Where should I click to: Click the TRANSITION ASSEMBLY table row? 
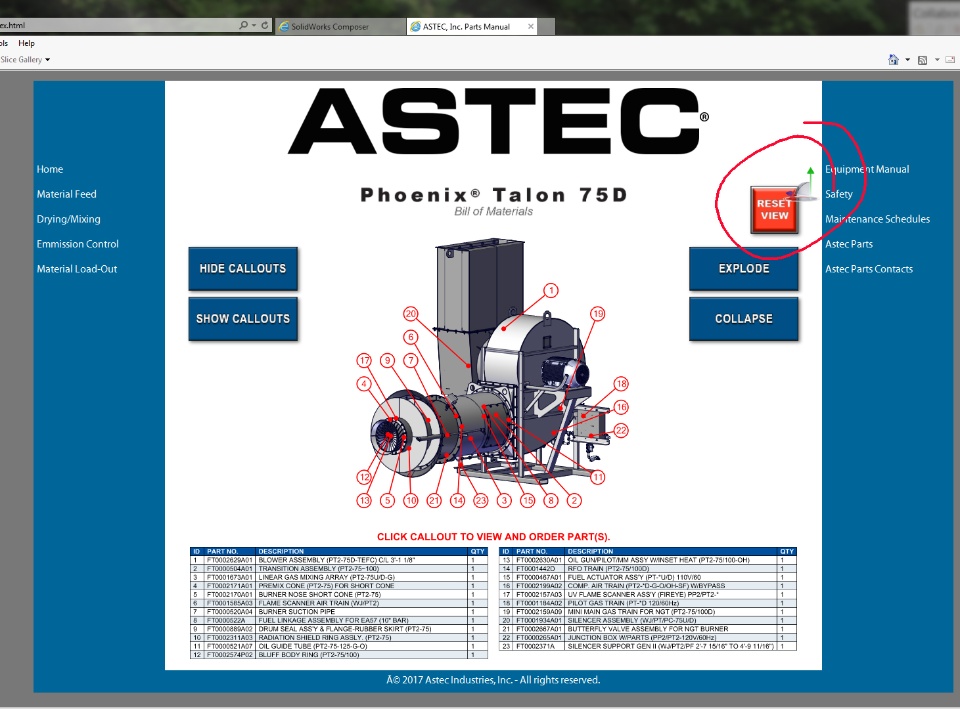(x=339, y=569)
